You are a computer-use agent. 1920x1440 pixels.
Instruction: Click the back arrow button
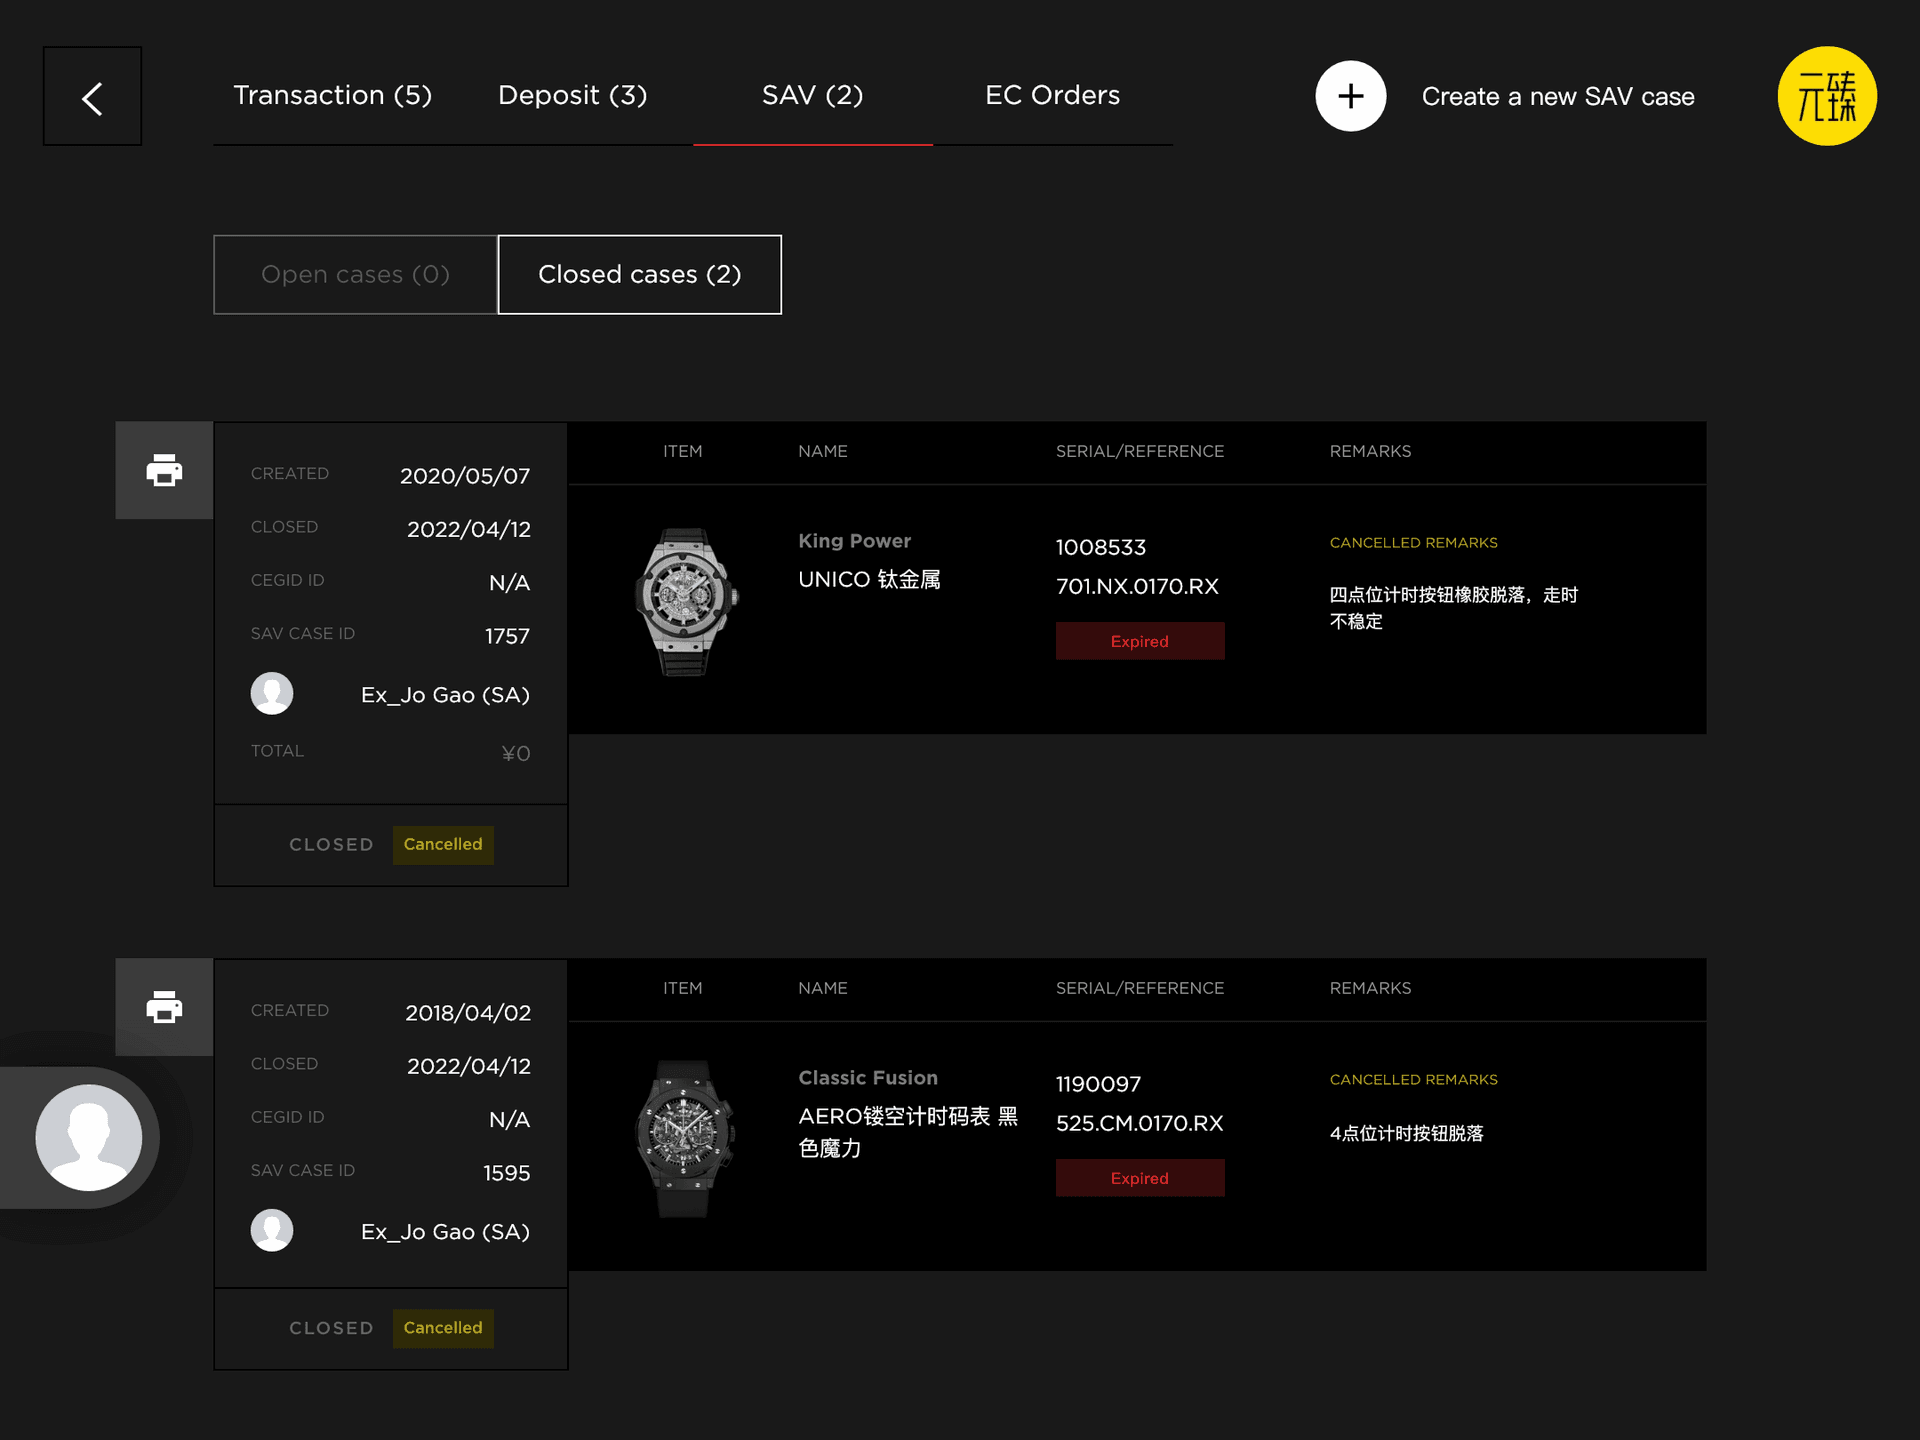click(x=92, y=97)
